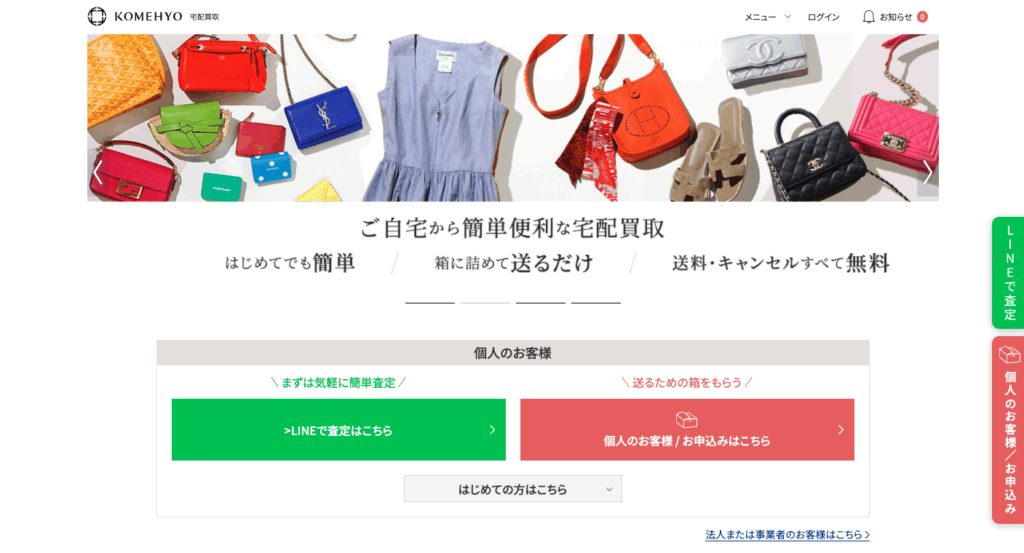Expand the メニュー dropdown
The width and height of the screenshot is (1024, 553).
(767, 17)
